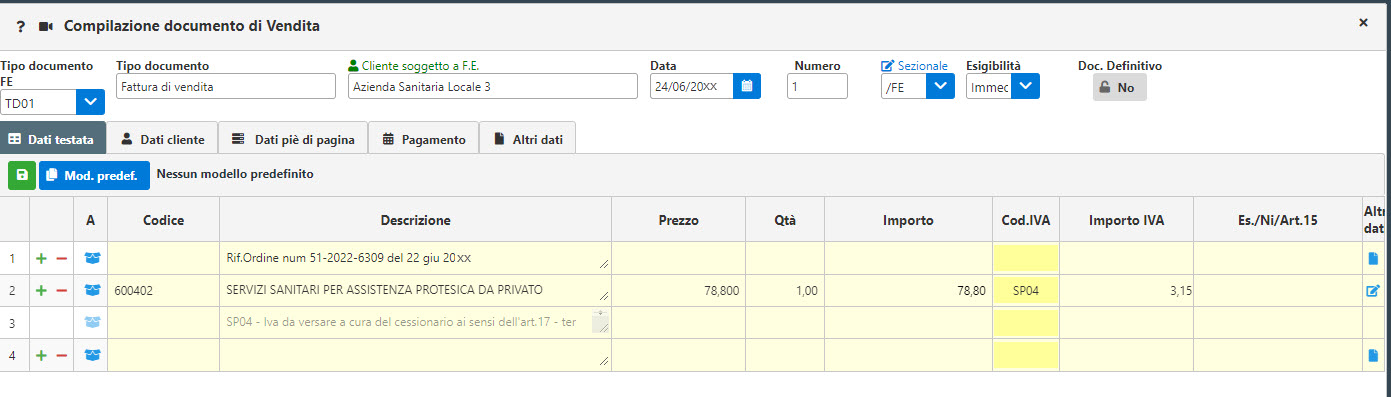
Task: Click the video camera tutorial icon
Action: click(x=45, y=26)
